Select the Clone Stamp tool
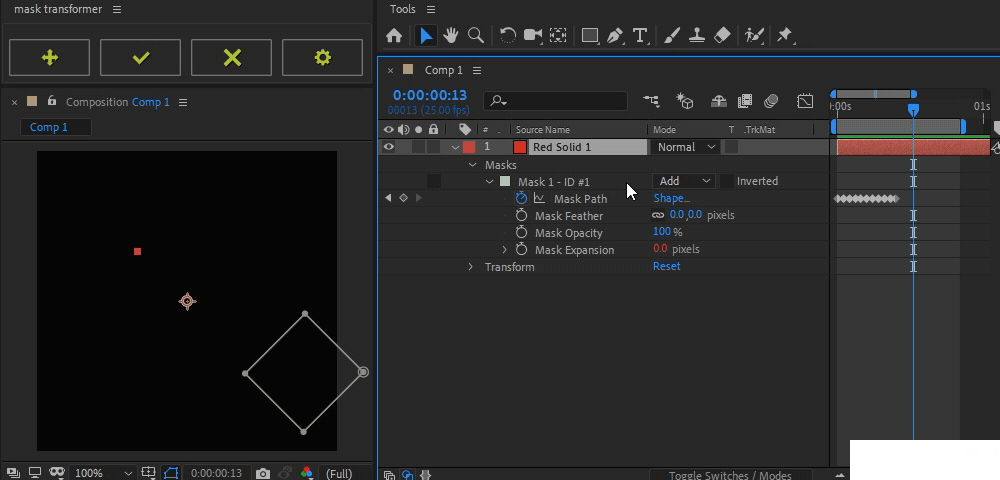Screen dimensions: 1000x480 [x=696, y=35]
